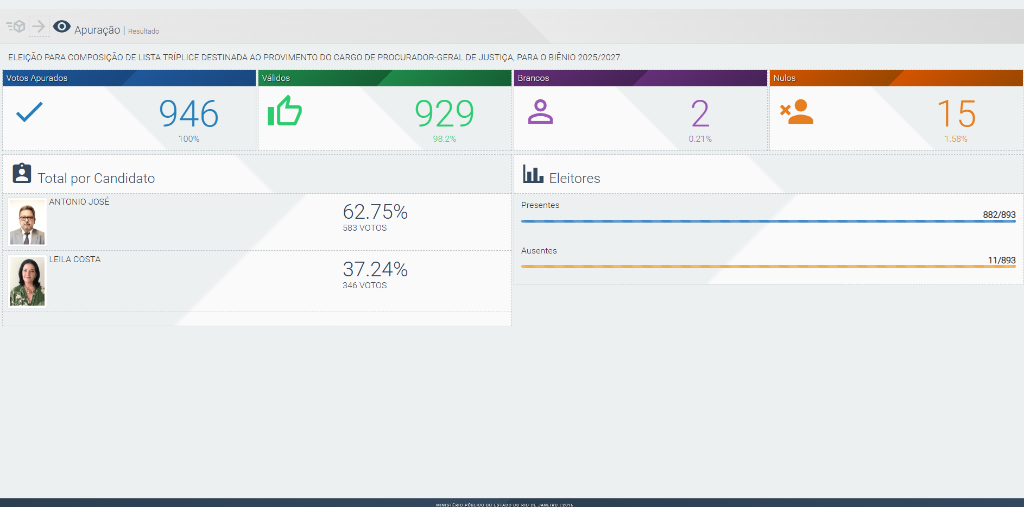
Task: Click the Apuração page title
Action: [97, 30]
